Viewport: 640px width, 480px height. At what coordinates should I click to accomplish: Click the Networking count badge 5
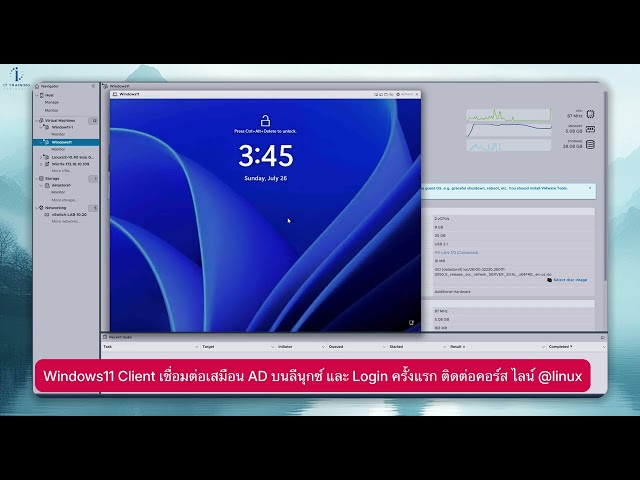[x=93, y=208]
